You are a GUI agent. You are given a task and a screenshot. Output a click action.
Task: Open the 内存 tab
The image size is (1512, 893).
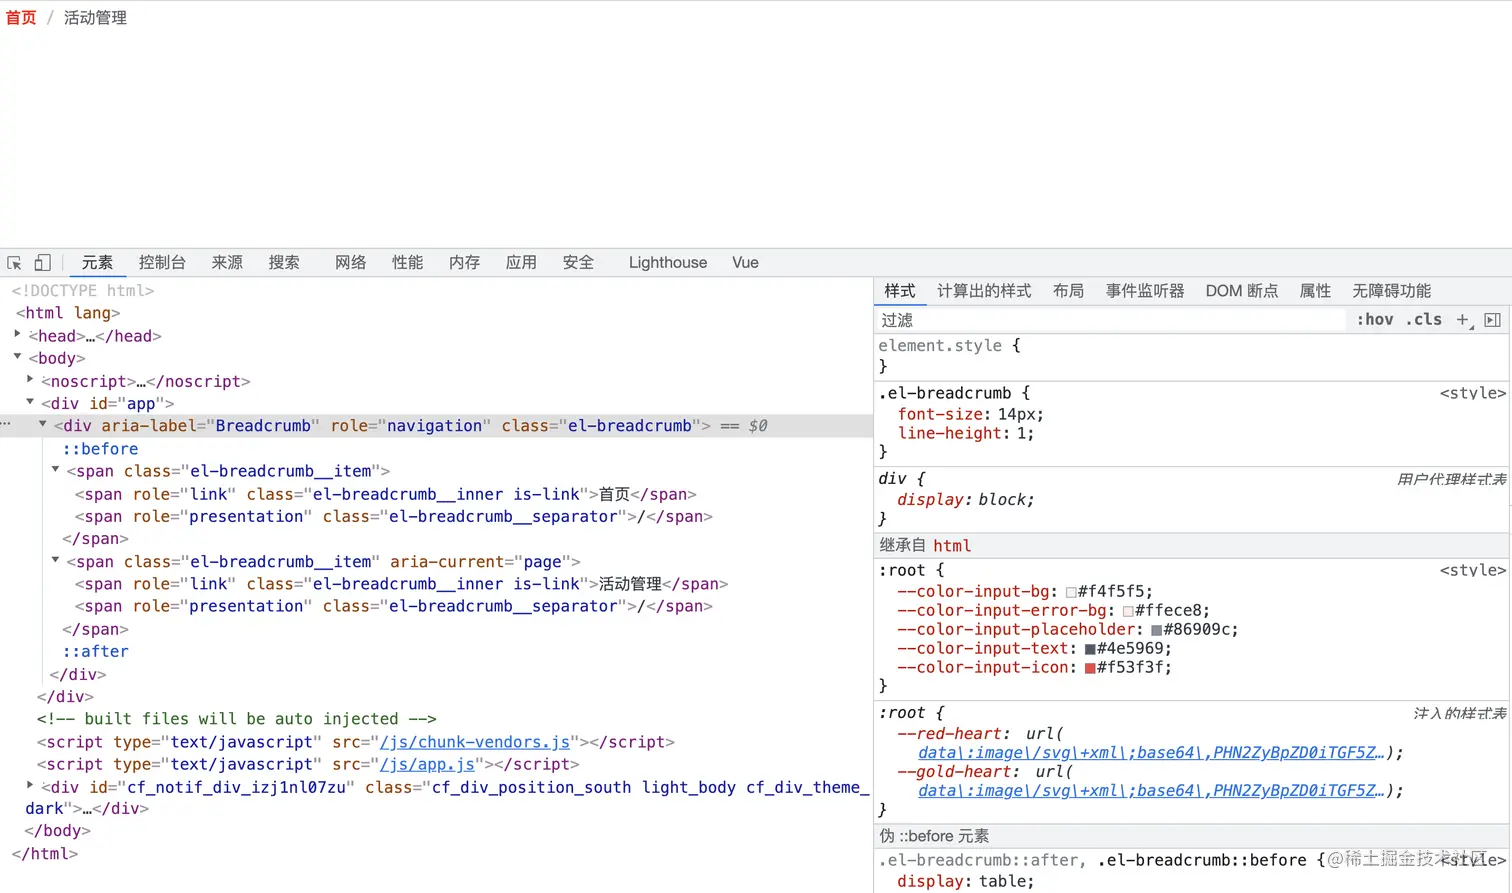coord(465,263)
